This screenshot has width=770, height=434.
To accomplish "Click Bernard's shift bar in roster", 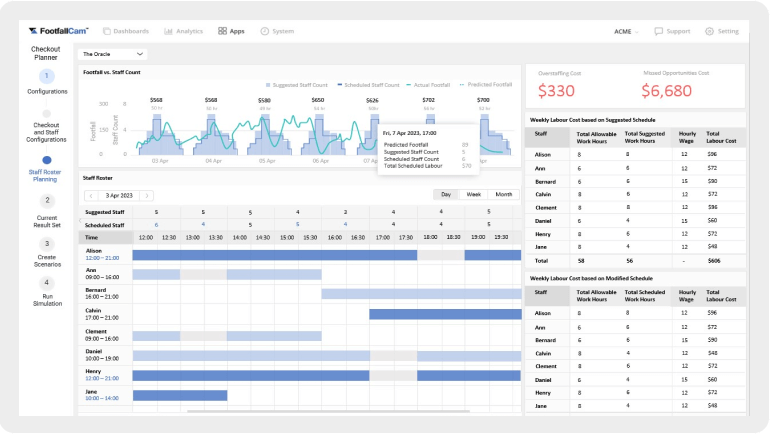I will click(421, 294).
